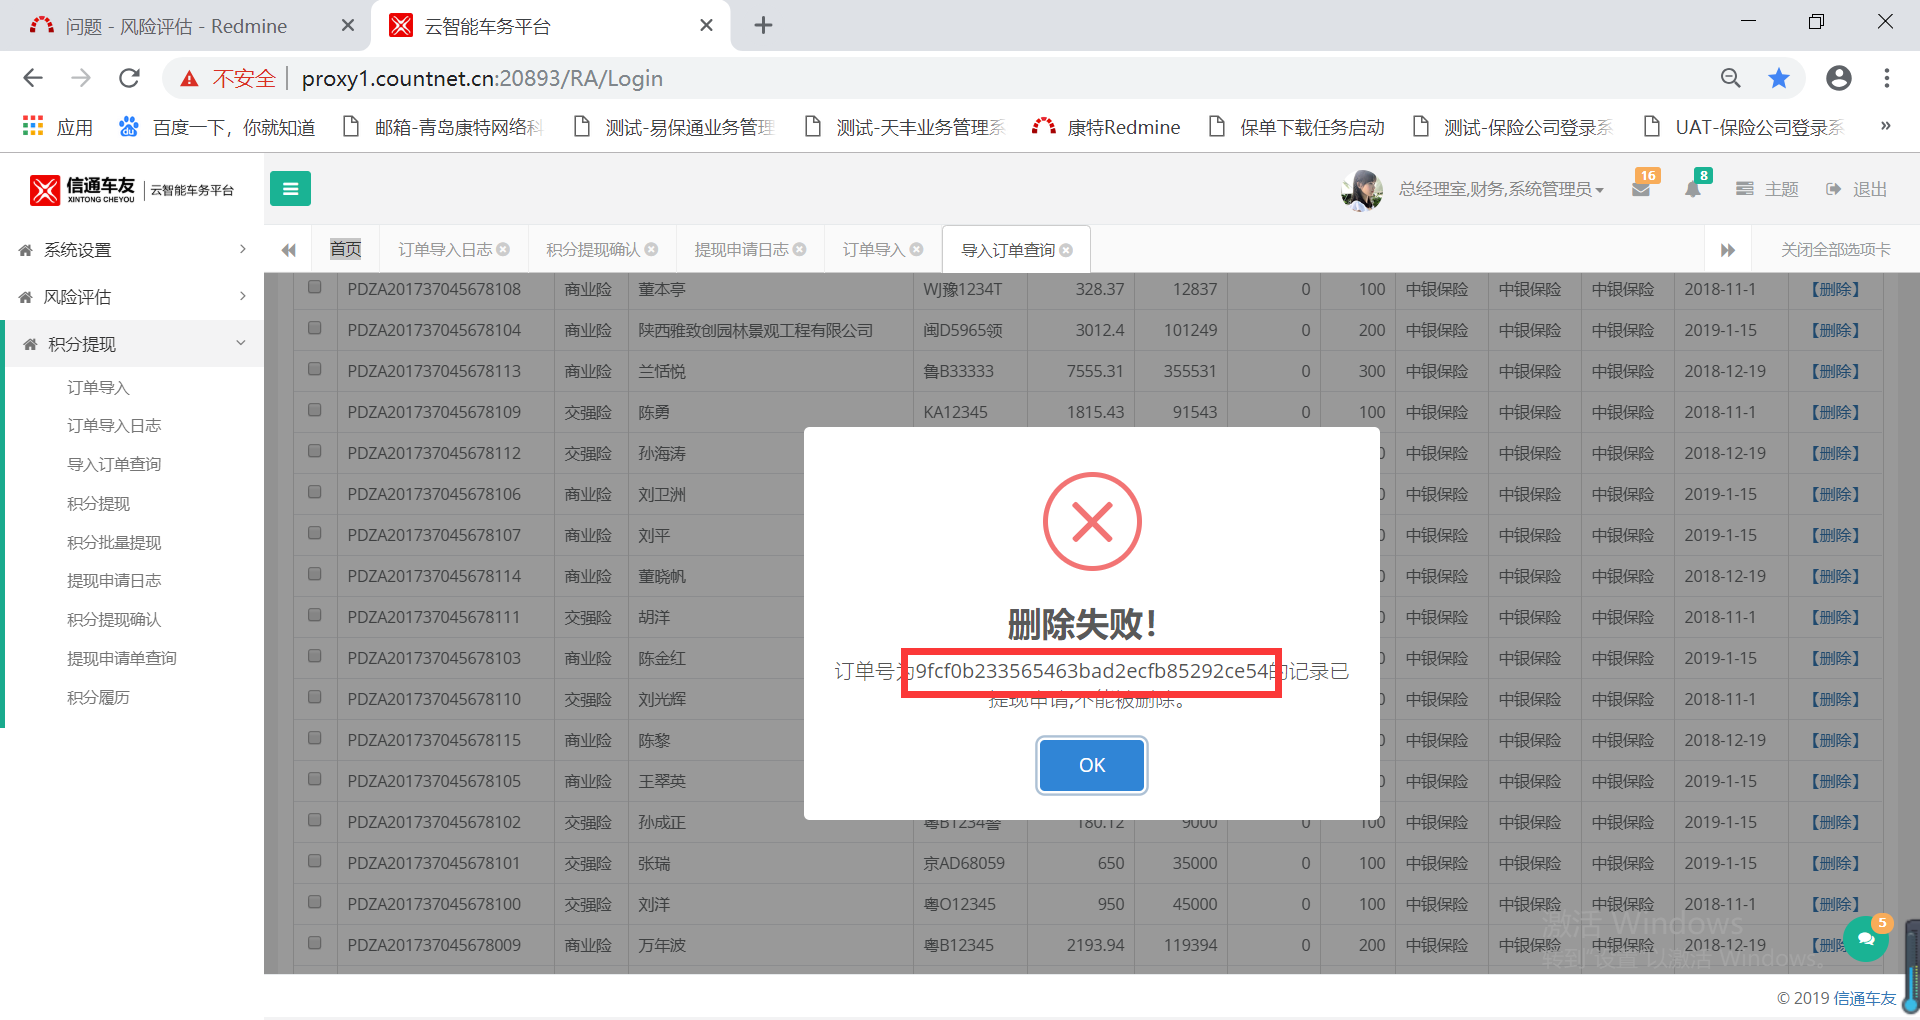This screenshot has width=1920, height=1020.
Task: Click 关闭全部选项卡 to close all tabs
Action: click(1835, 250)
